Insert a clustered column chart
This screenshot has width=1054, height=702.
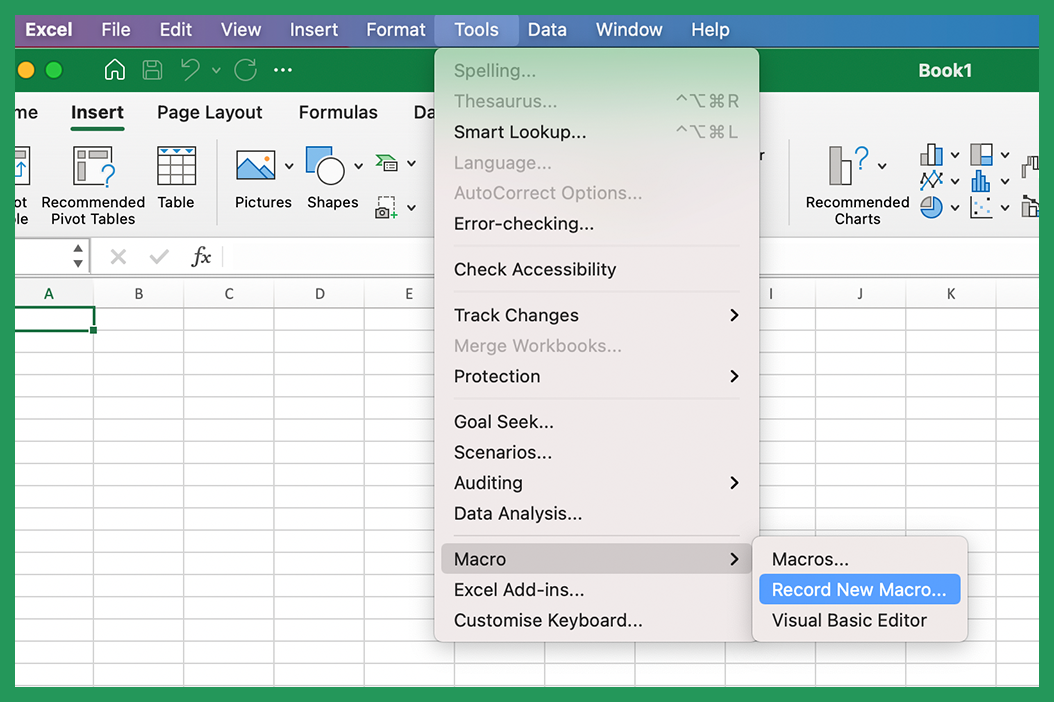click(x=930, y=155)
